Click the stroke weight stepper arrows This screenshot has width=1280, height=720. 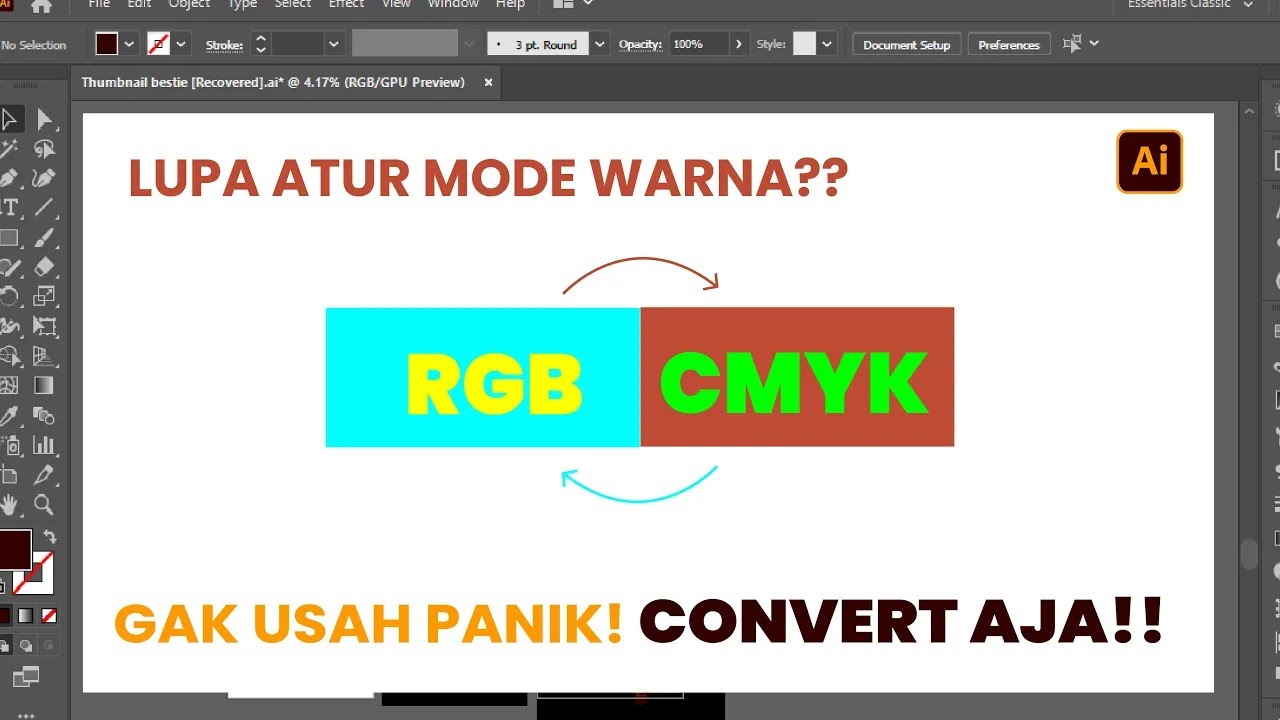click(x=260, y=44)
